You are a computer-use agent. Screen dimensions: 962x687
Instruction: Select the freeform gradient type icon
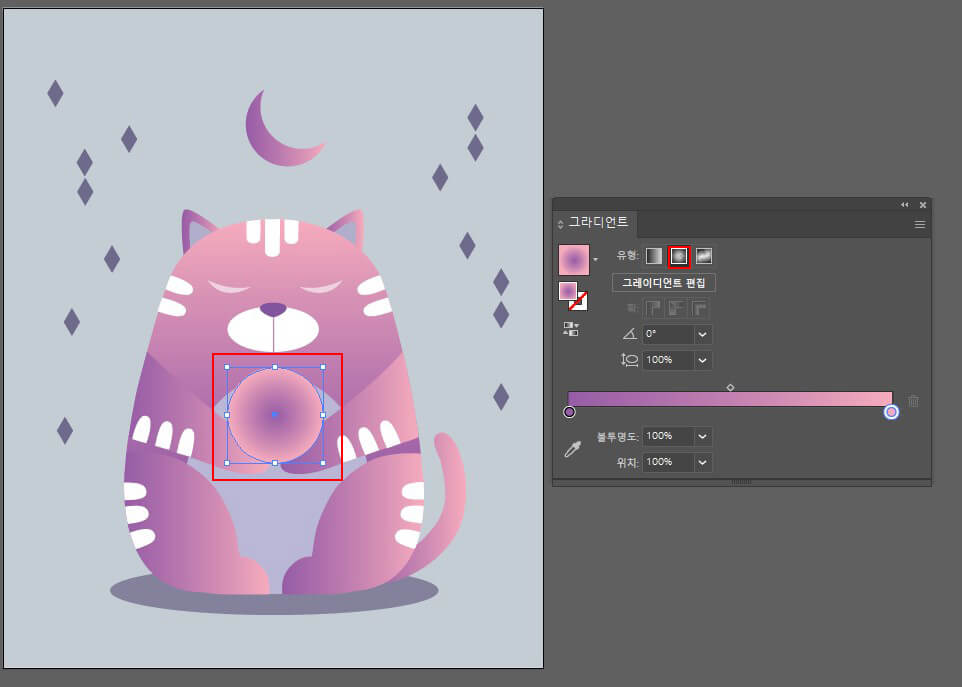point(704,256)
